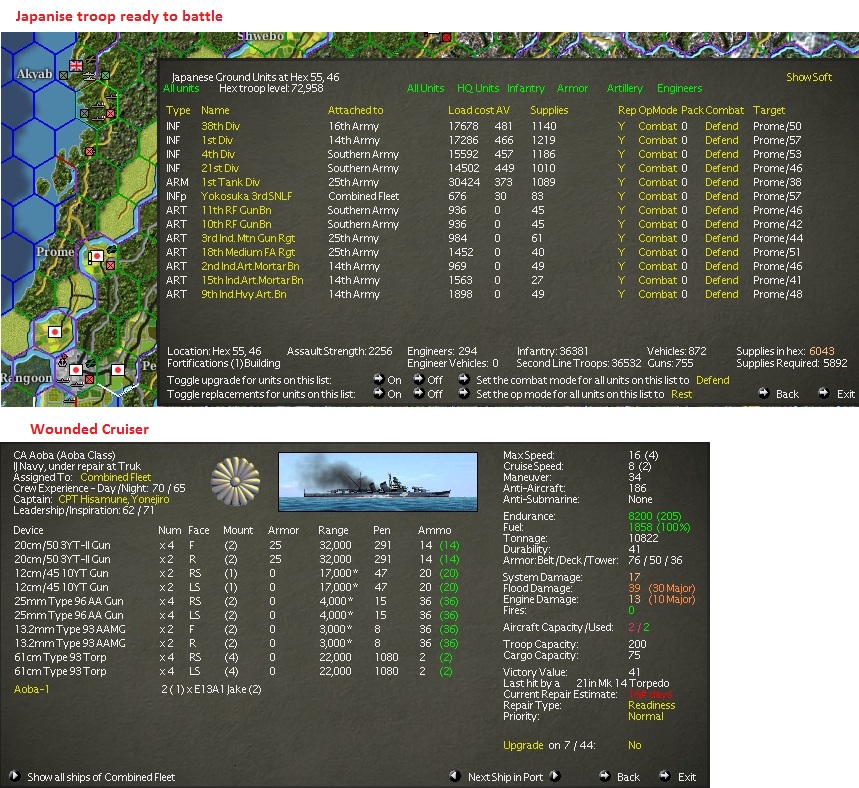
Task: Click the red enemy unit marker beside Prome
Action: [111, 265]
